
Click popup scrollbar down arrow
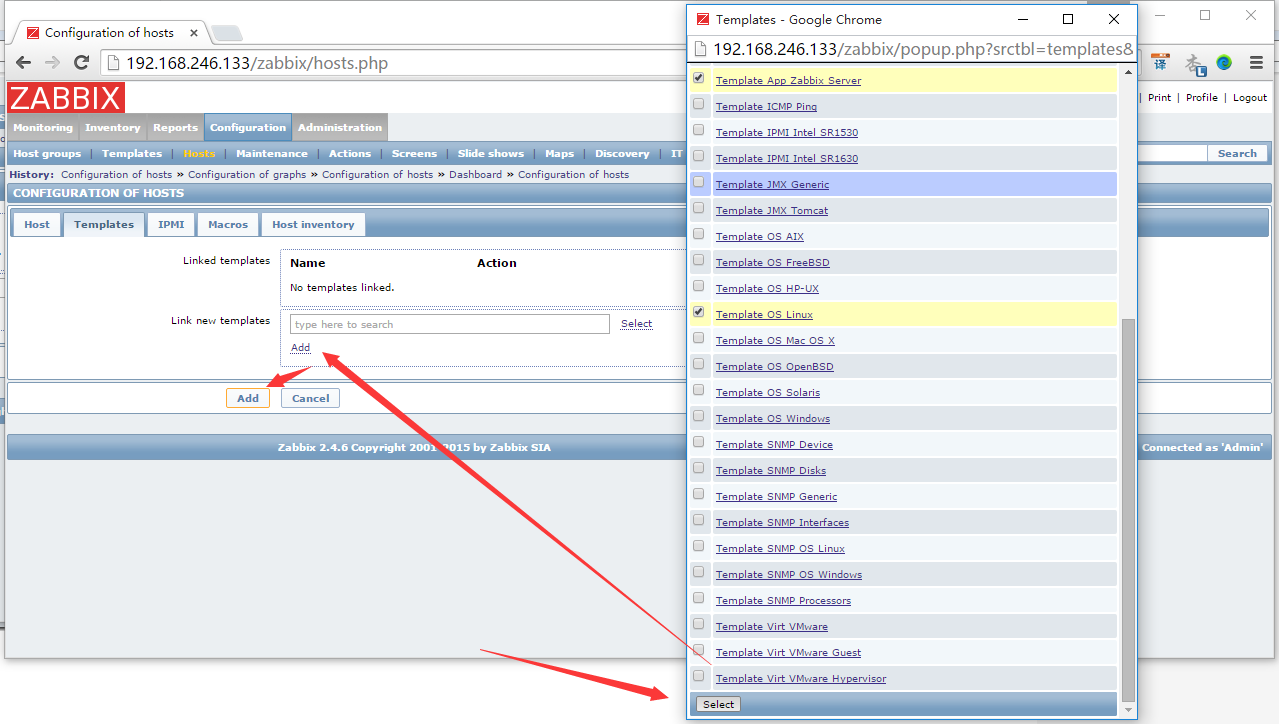click(1129, 709)
